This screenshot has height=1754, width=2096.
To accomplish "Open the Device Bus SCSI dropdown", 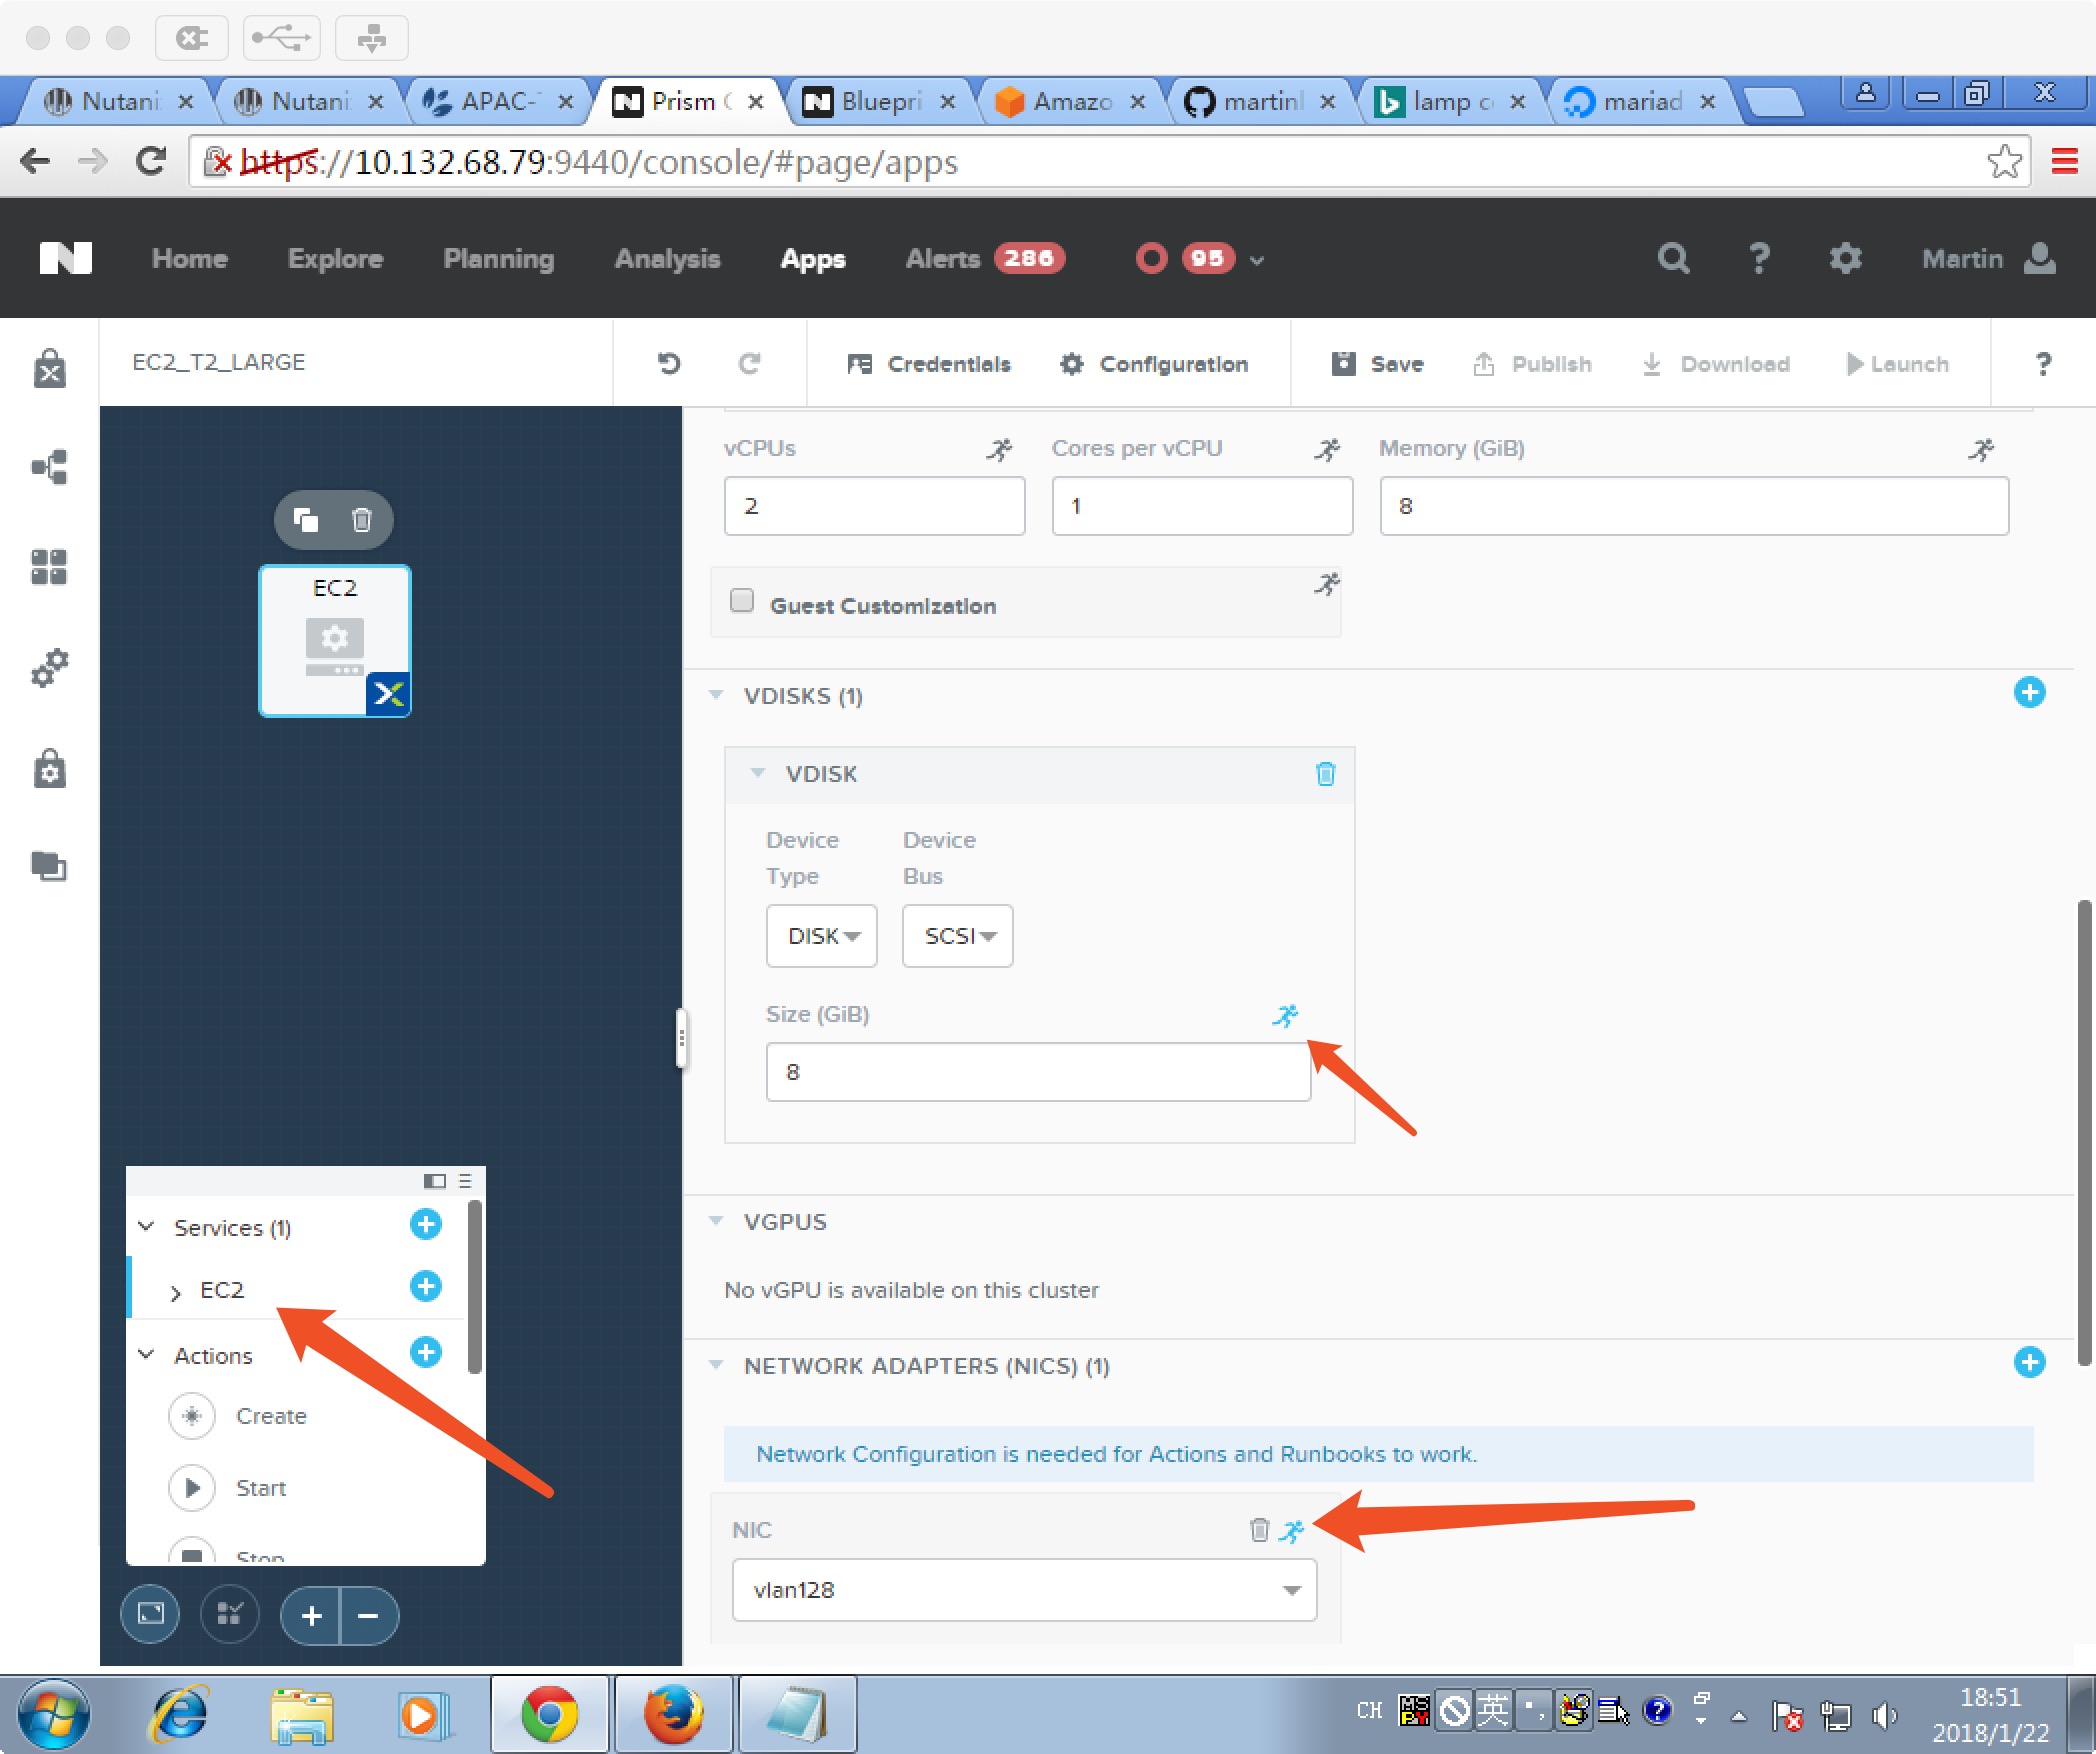I will coord(958,936).
